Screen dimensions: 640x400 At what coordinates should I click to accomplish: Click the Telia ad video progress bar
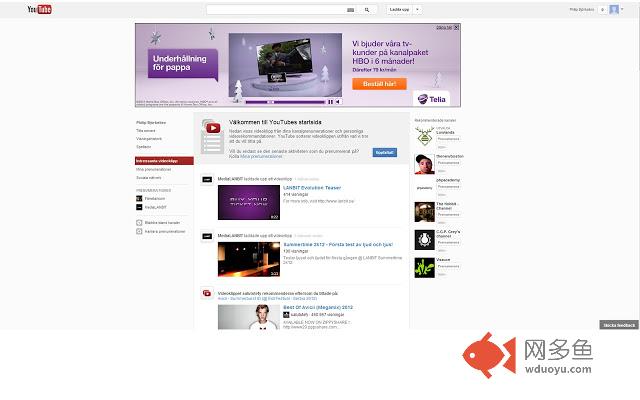tap(284, 102)
